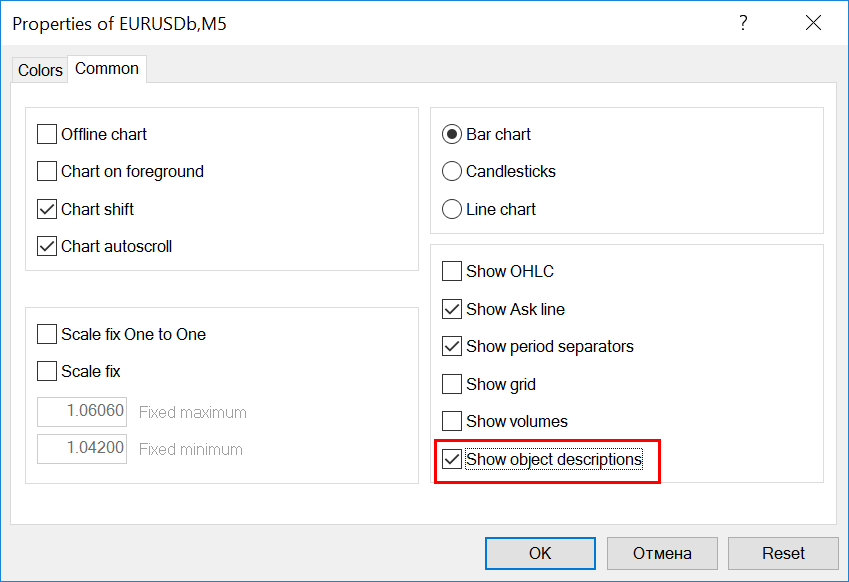Enable Show OHLC checkbox
Viewport: 849px width, 582px height.
452,271
